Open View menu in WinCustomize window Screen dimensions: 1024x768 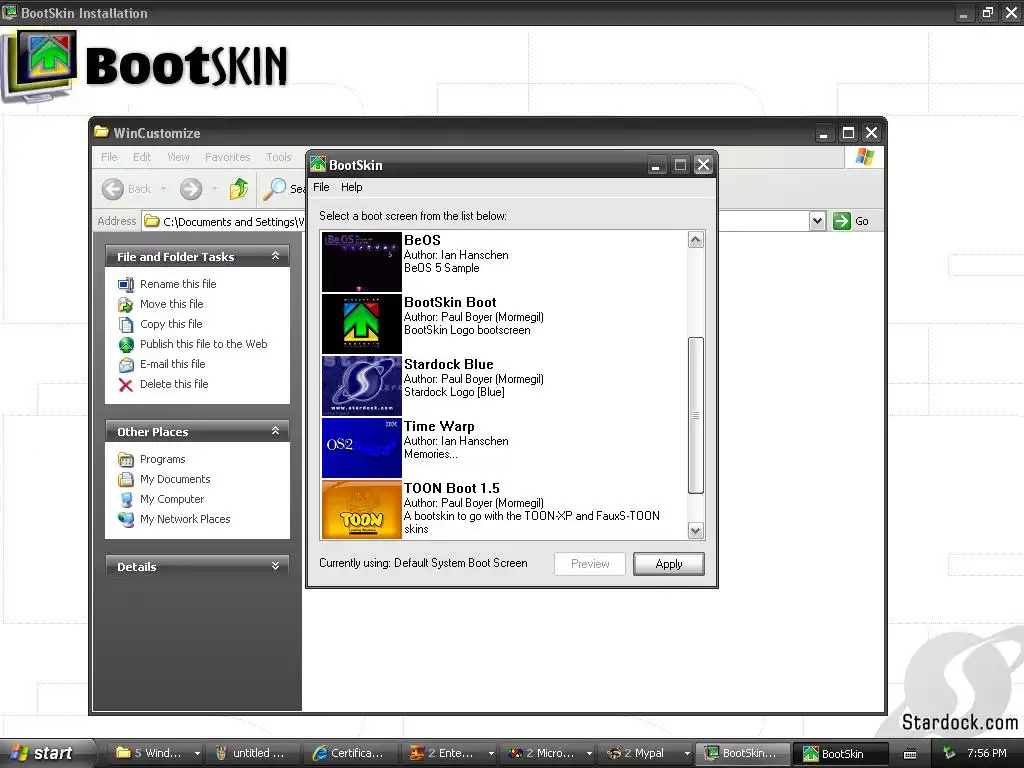pyautogui.click(x=178, y=157)
